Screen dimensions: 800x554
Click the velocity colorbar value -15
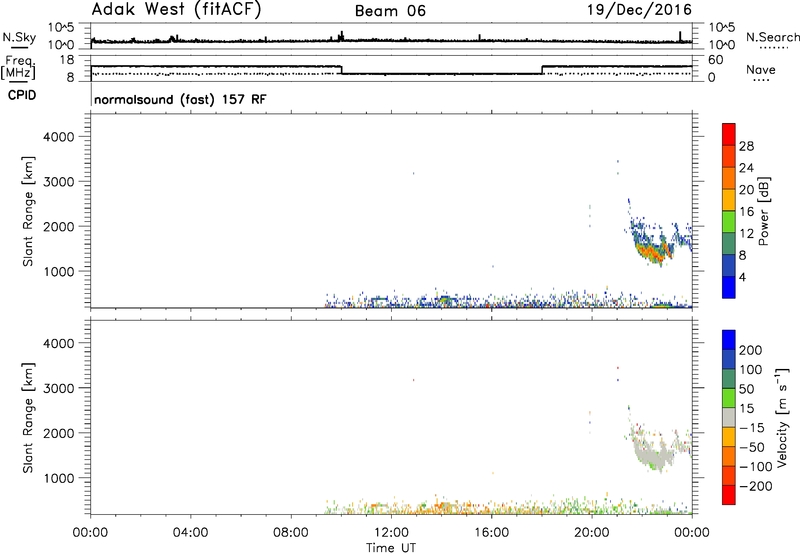[752, 428]
